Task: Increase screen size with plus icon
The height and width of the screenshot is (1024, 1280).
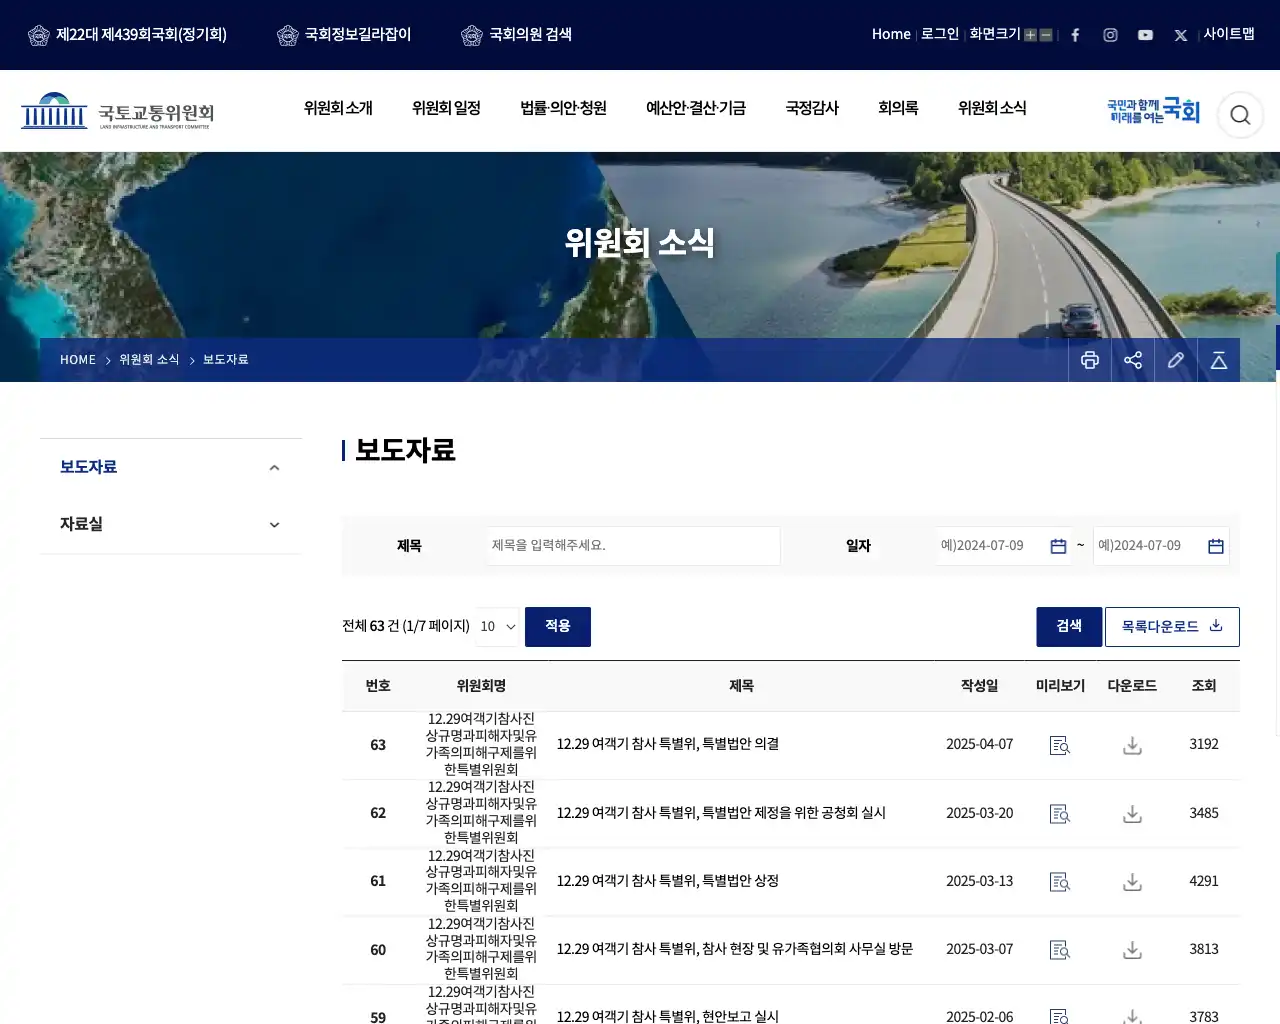Action: coord(1030,35)
